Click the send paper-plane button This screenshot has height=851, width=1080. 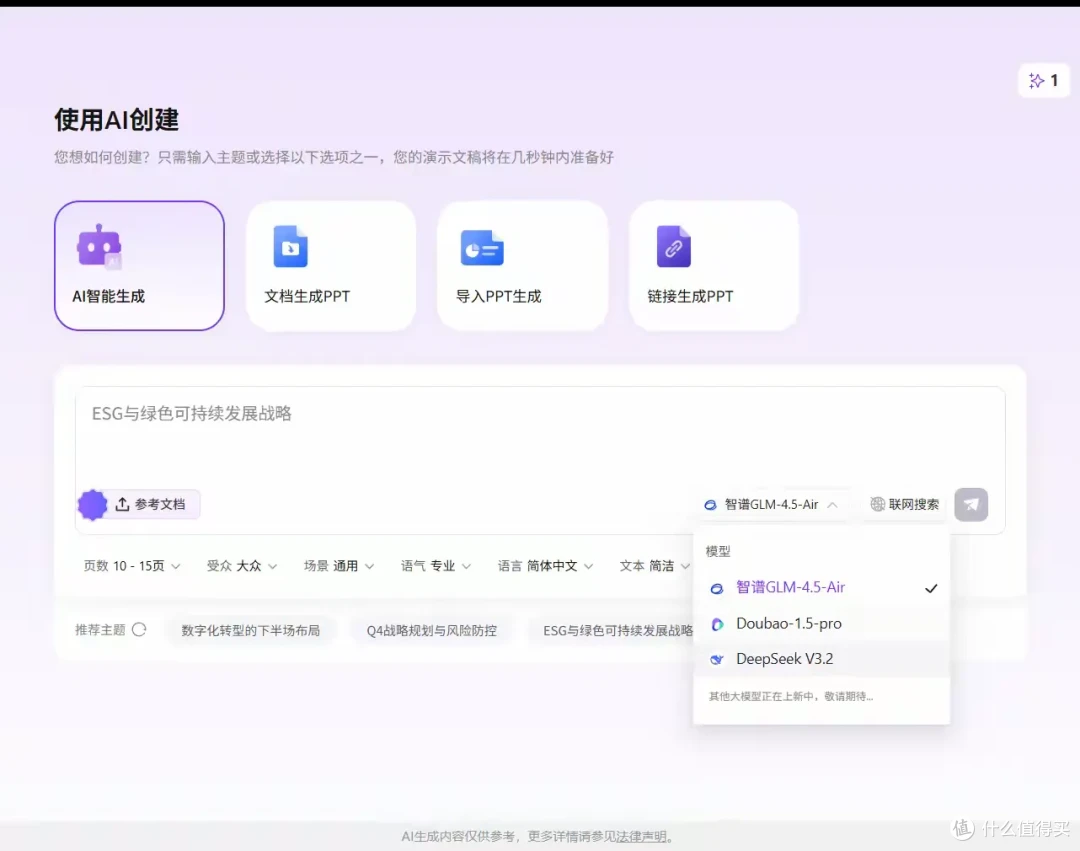(x=971, y=505)
